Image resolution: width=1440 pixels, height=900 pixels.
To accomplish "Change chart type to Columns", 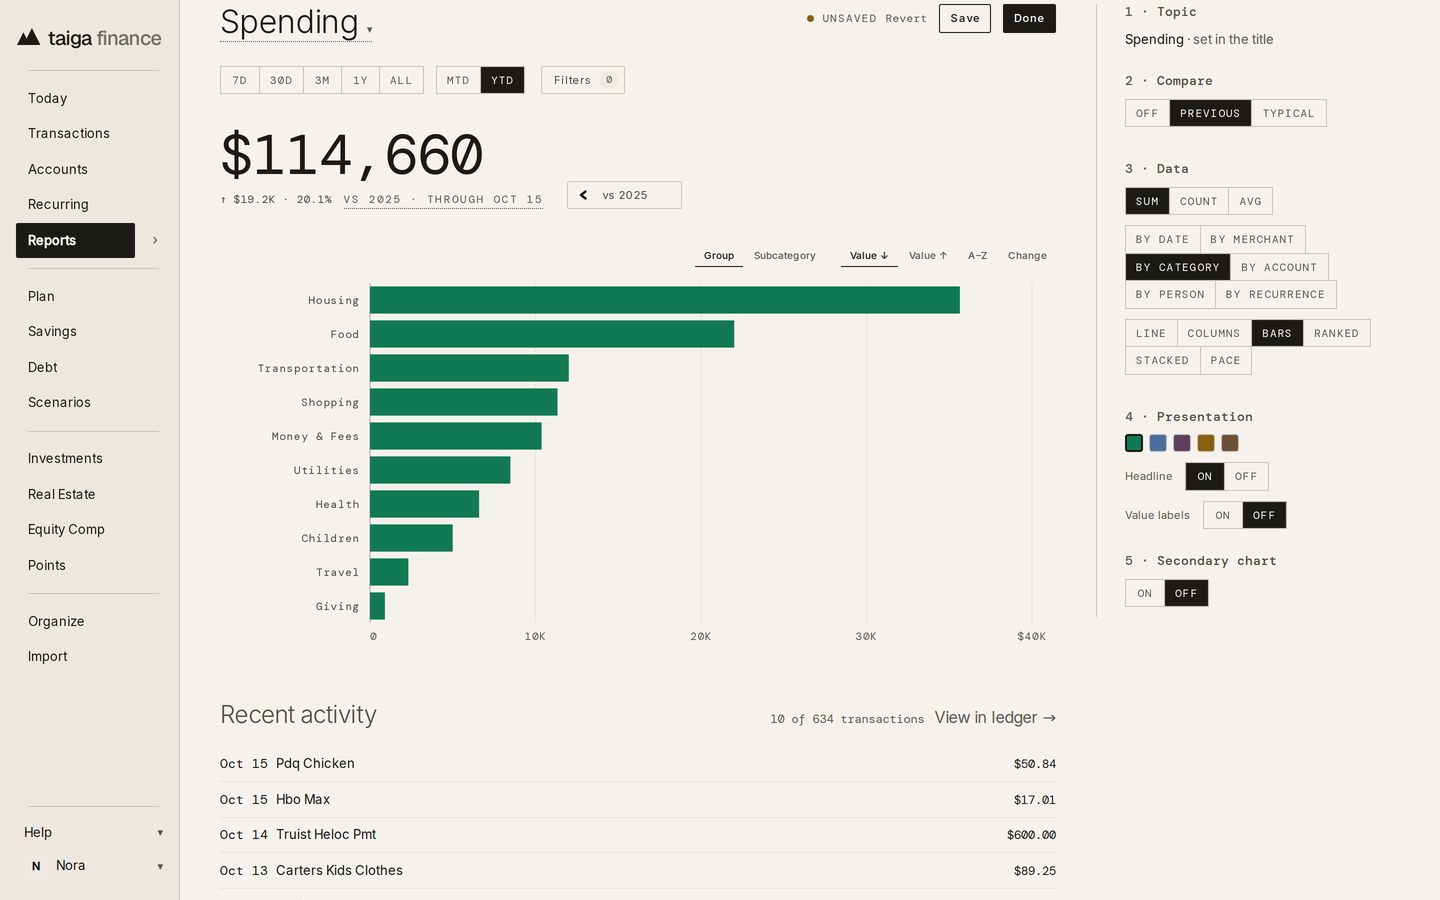I will click(1214, 333).
